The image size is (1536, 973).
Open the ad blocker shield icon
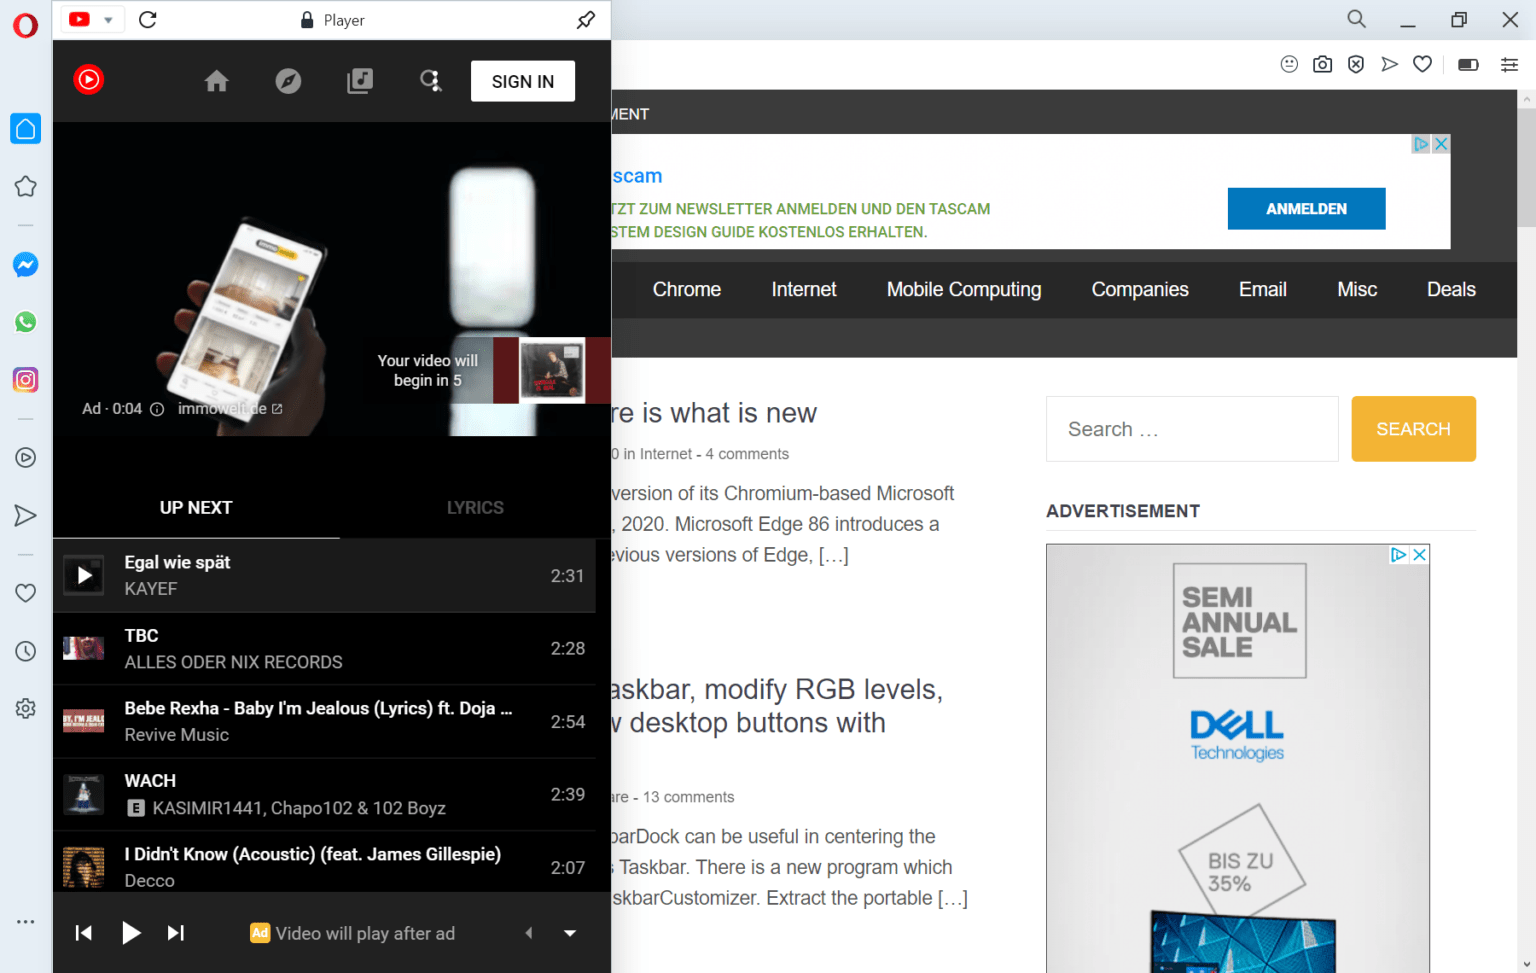[1355, 63]
